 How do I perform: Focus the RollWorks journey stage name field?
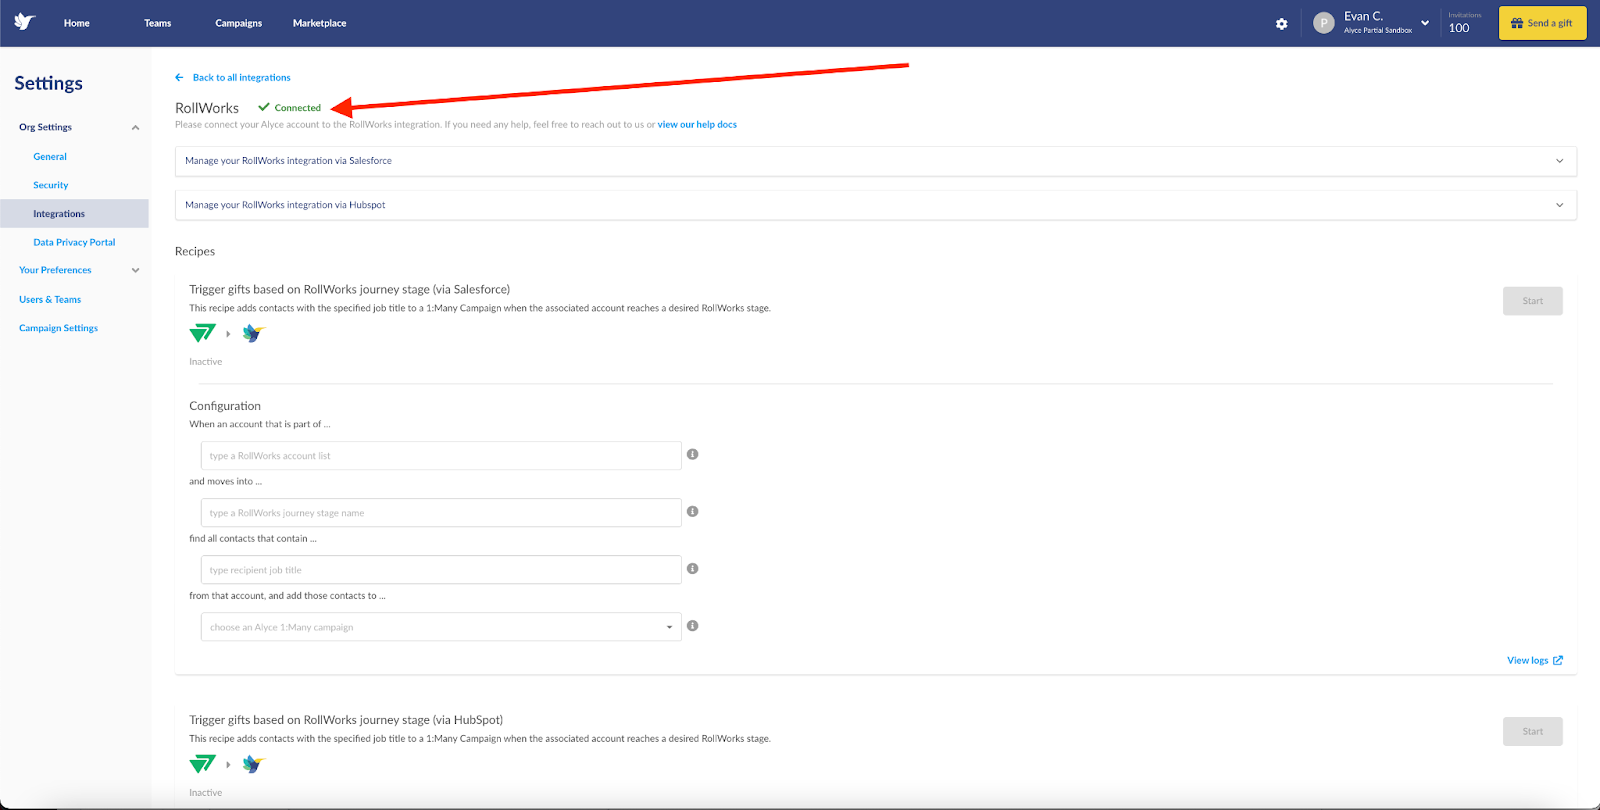click(441, 513)
